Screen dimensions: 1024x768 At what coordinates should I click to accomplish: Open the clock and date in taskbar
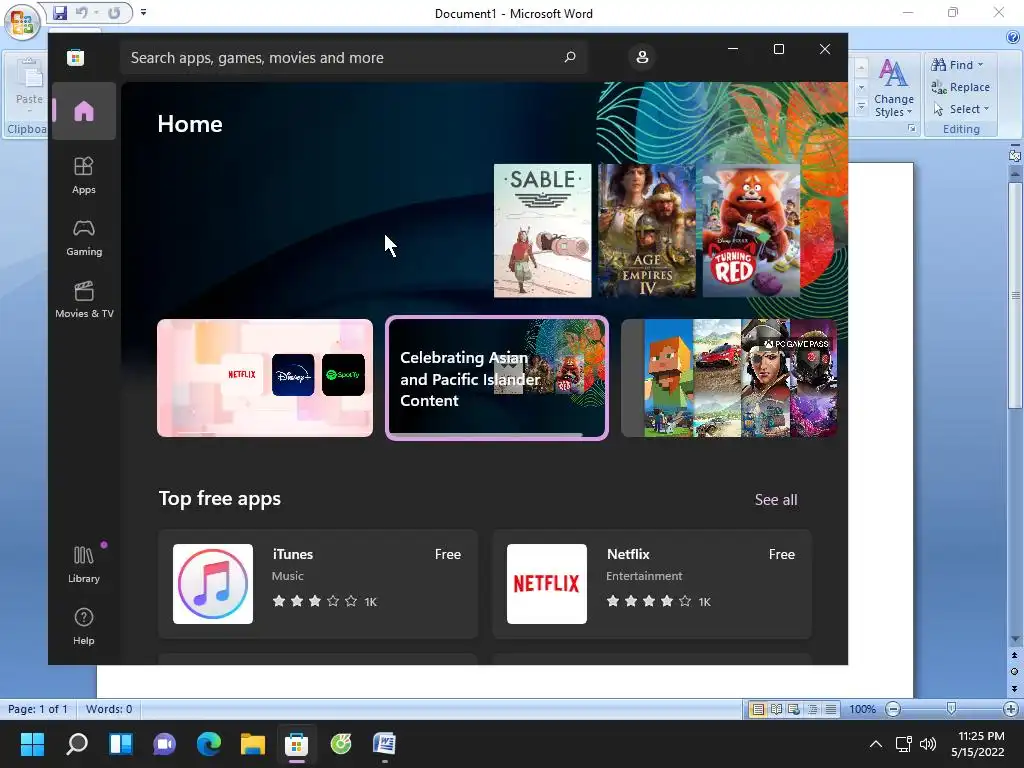(978, 744)
